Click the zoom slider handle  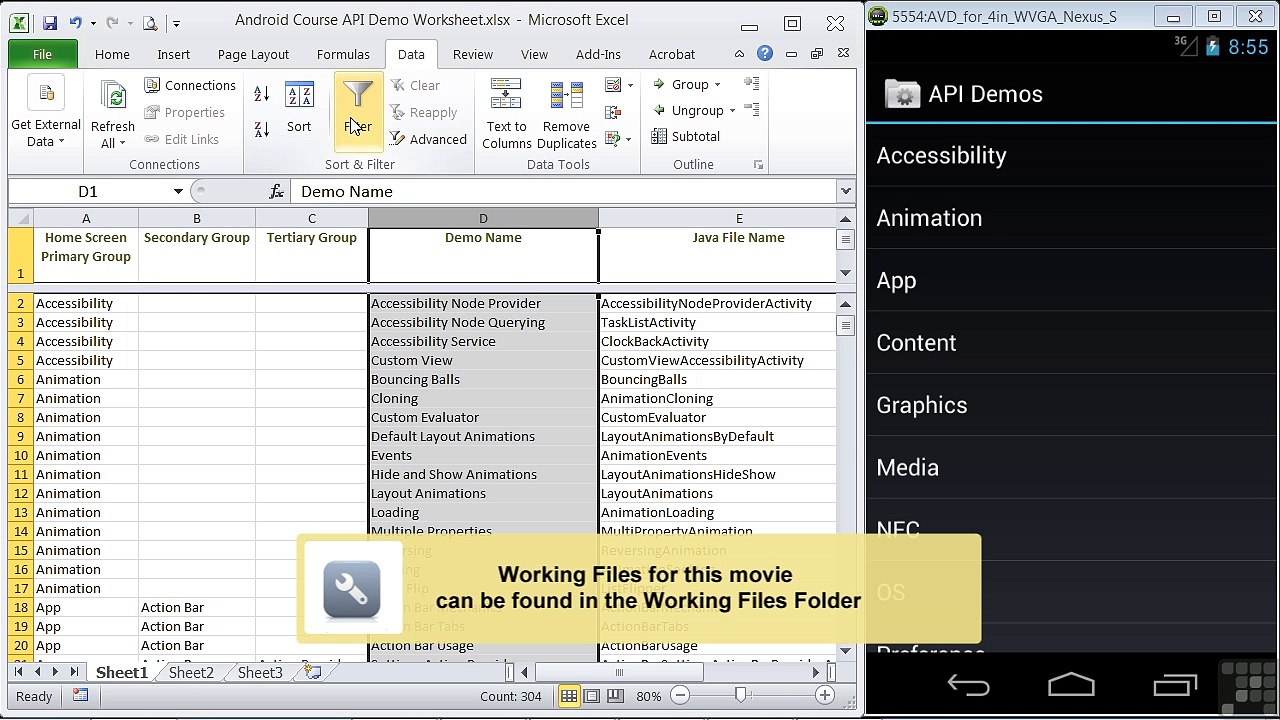741,695
